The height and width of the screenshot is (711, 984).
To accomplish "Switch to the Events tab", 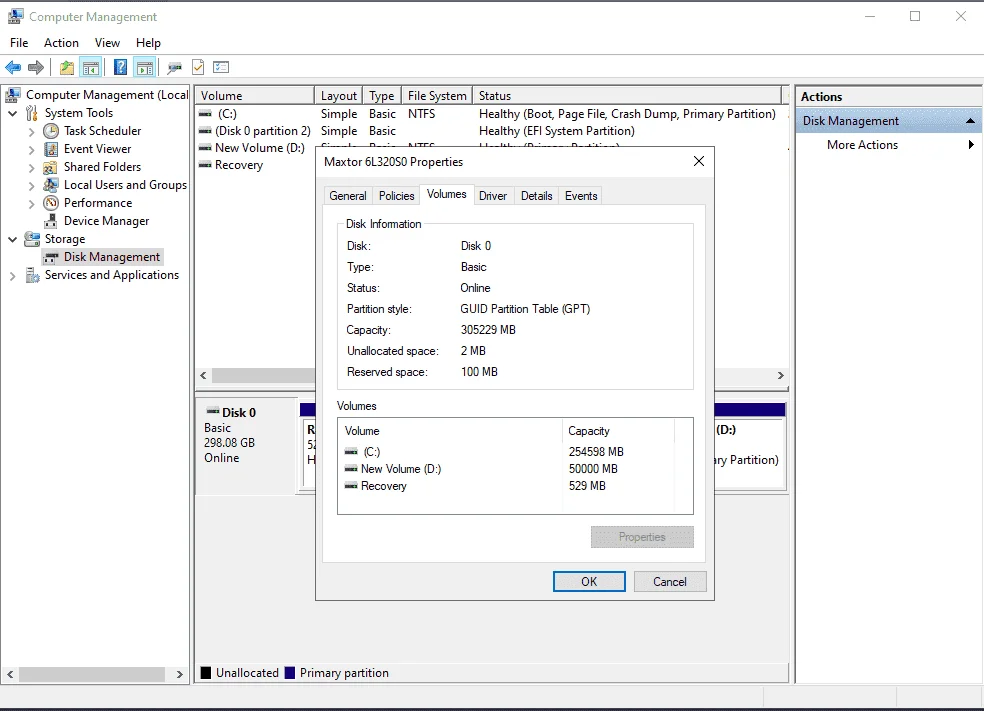I will pyautogui.click(x=581, y=196).
